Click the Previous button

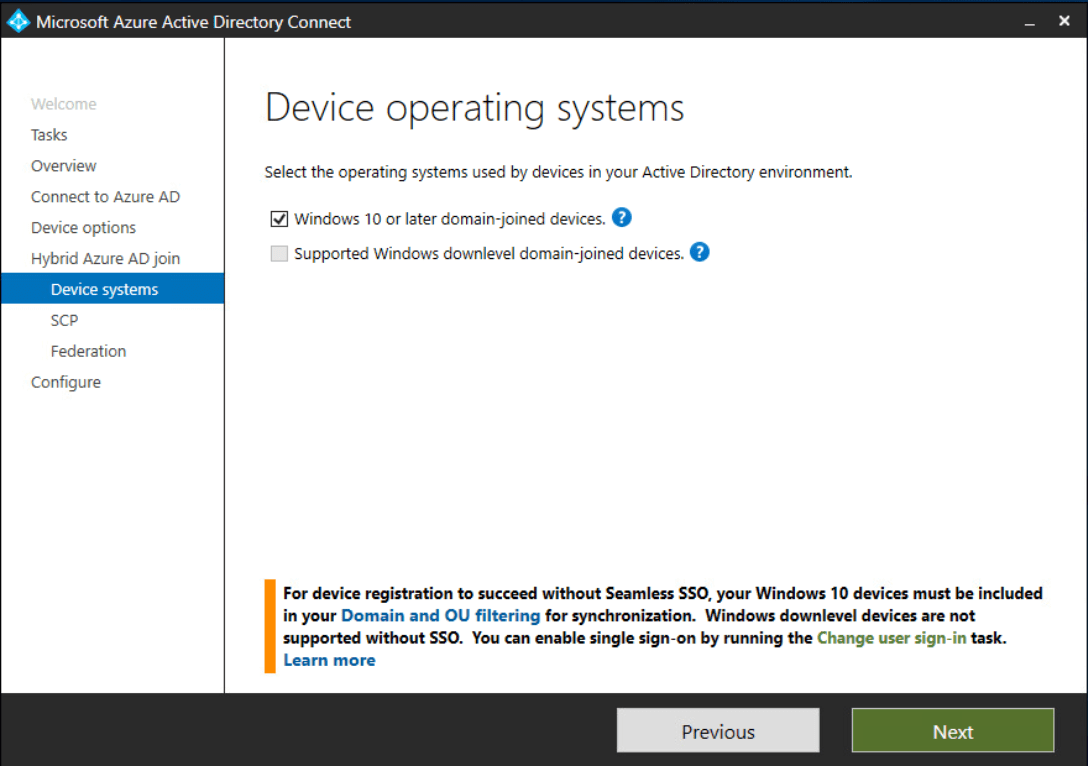coord(717,730)
